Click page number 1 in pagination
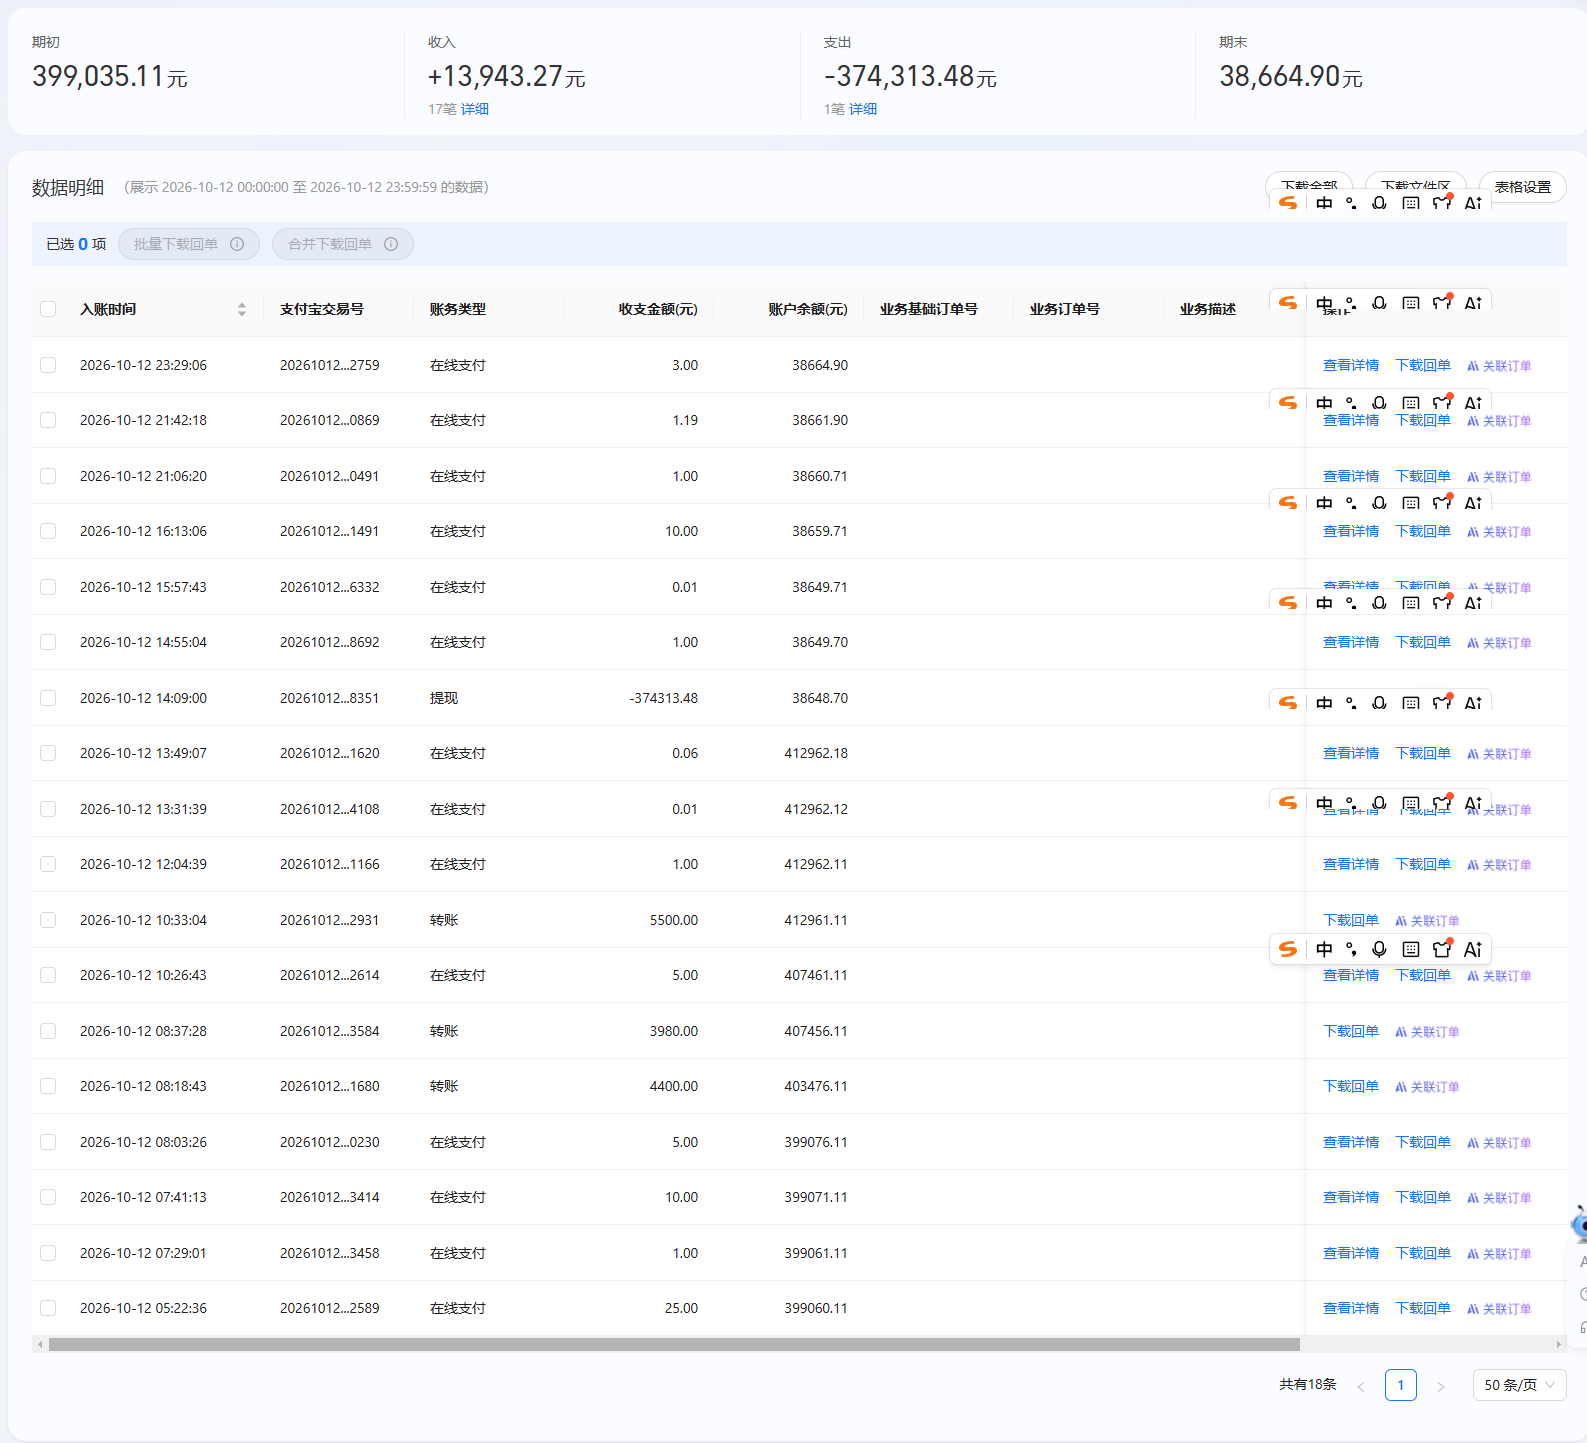The height and width of the screenshot is (1443, 1587). click(x=1401, y=1385)
